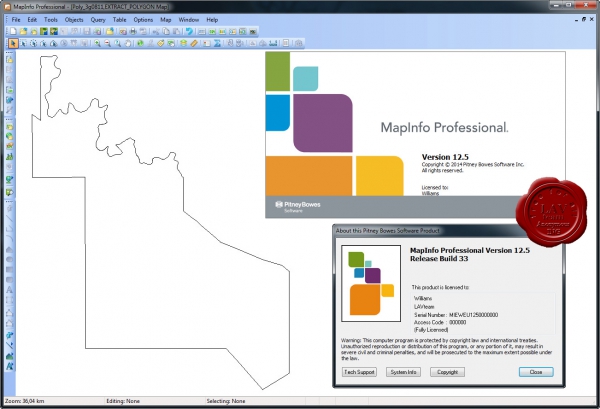Open the Map menu

click(x=166, y=20)
